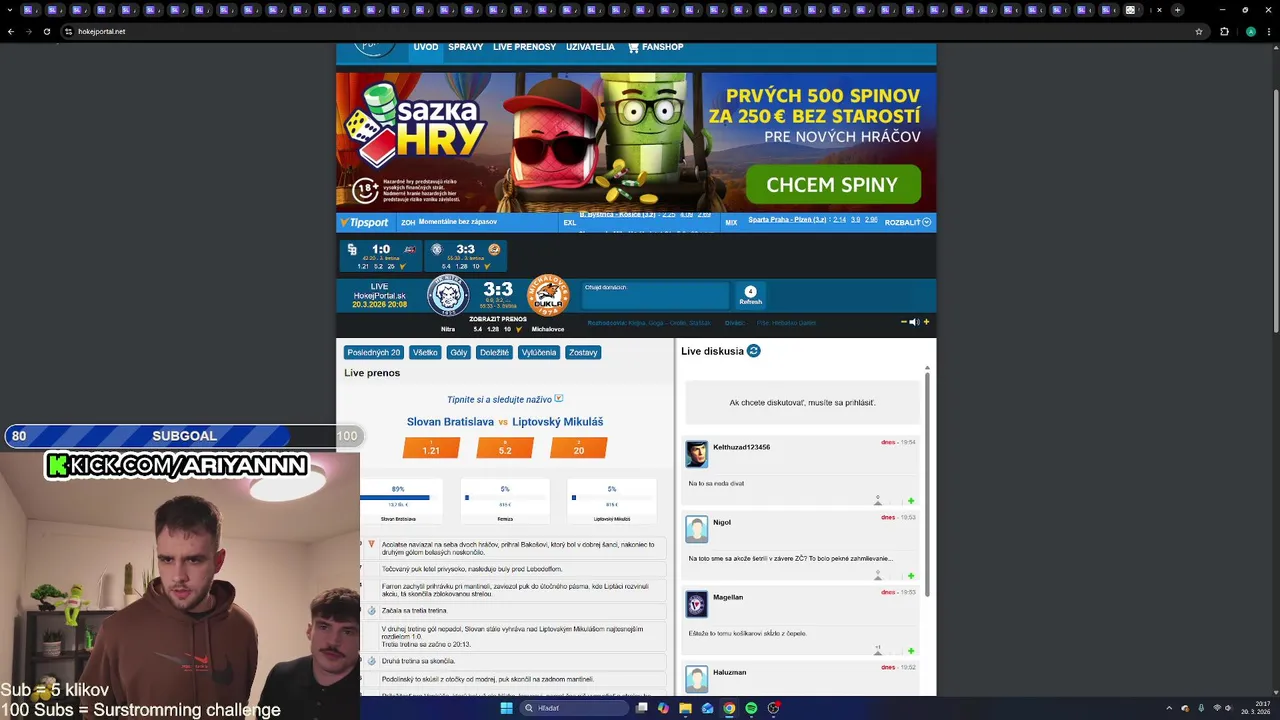Reload the page with the browser refresh button

[46, 31]
